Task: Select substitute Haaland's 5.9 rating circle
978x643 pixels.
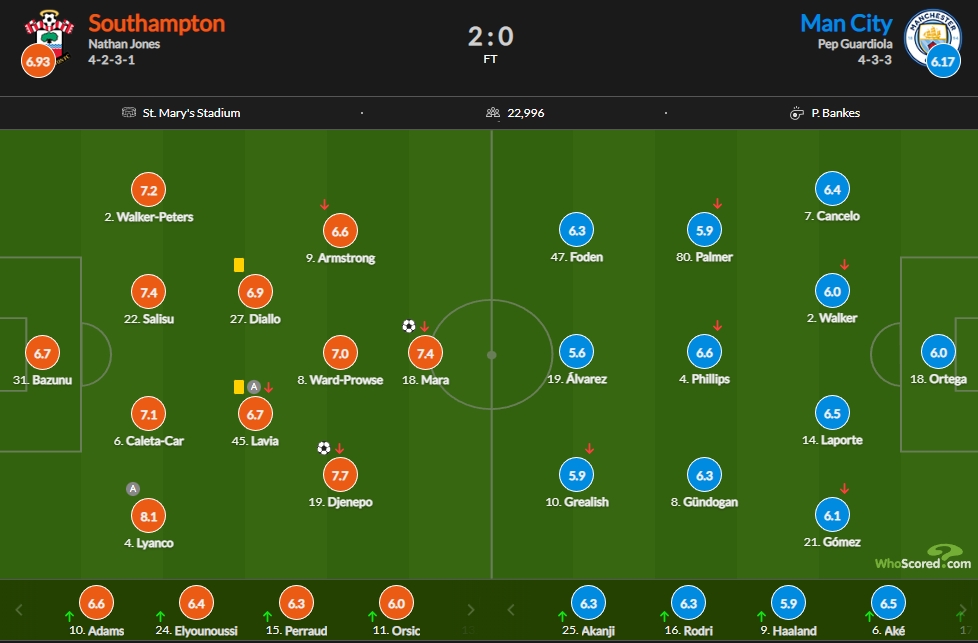Action: (788, 603)
